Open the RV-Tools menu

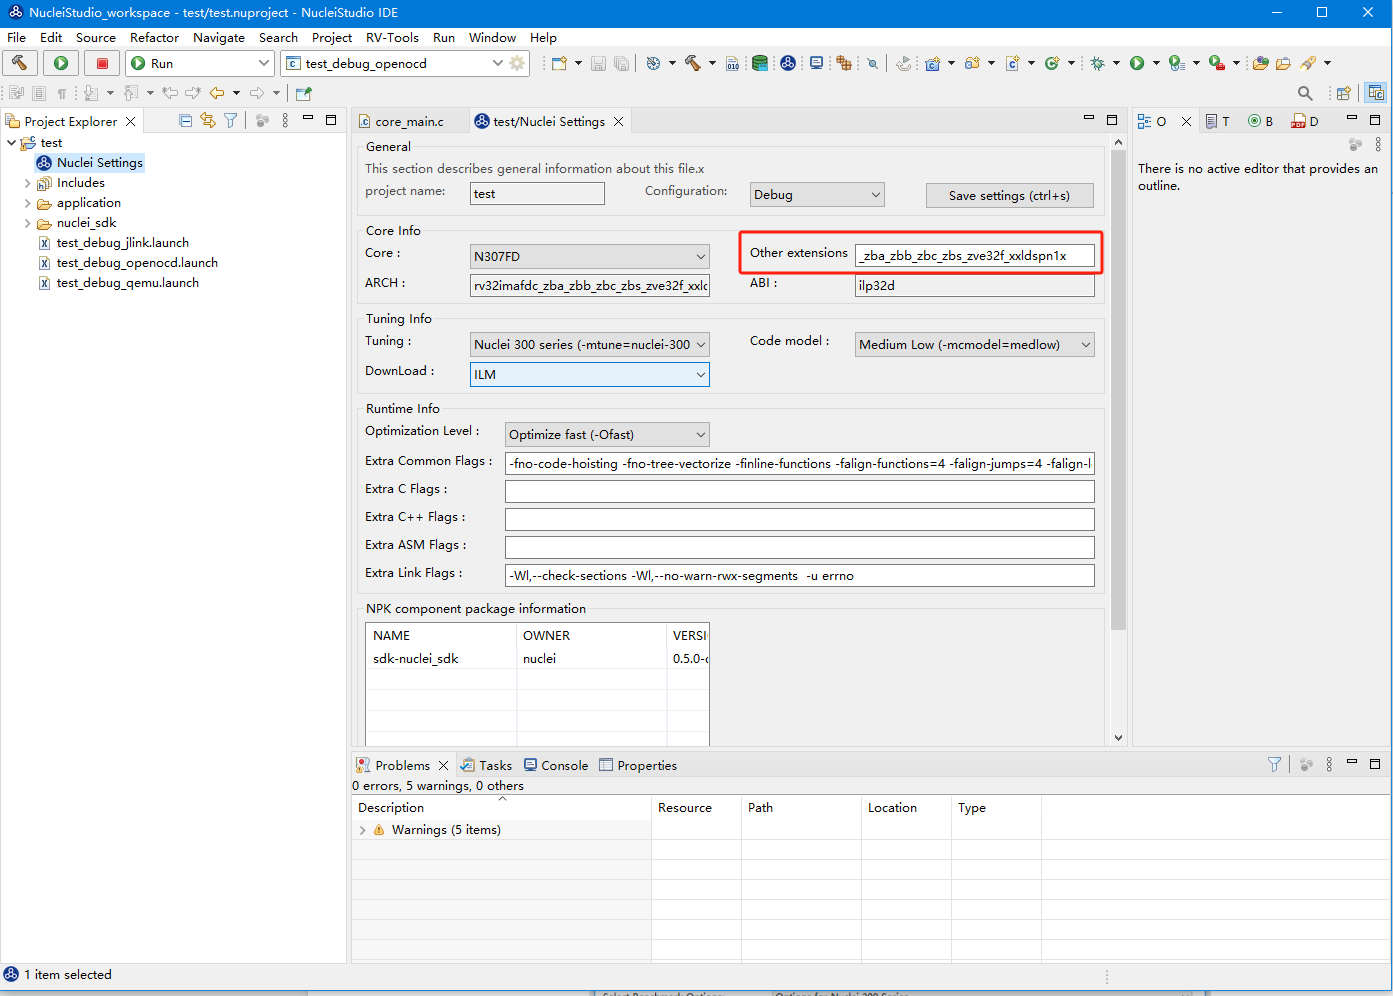[x=392, y=37]
